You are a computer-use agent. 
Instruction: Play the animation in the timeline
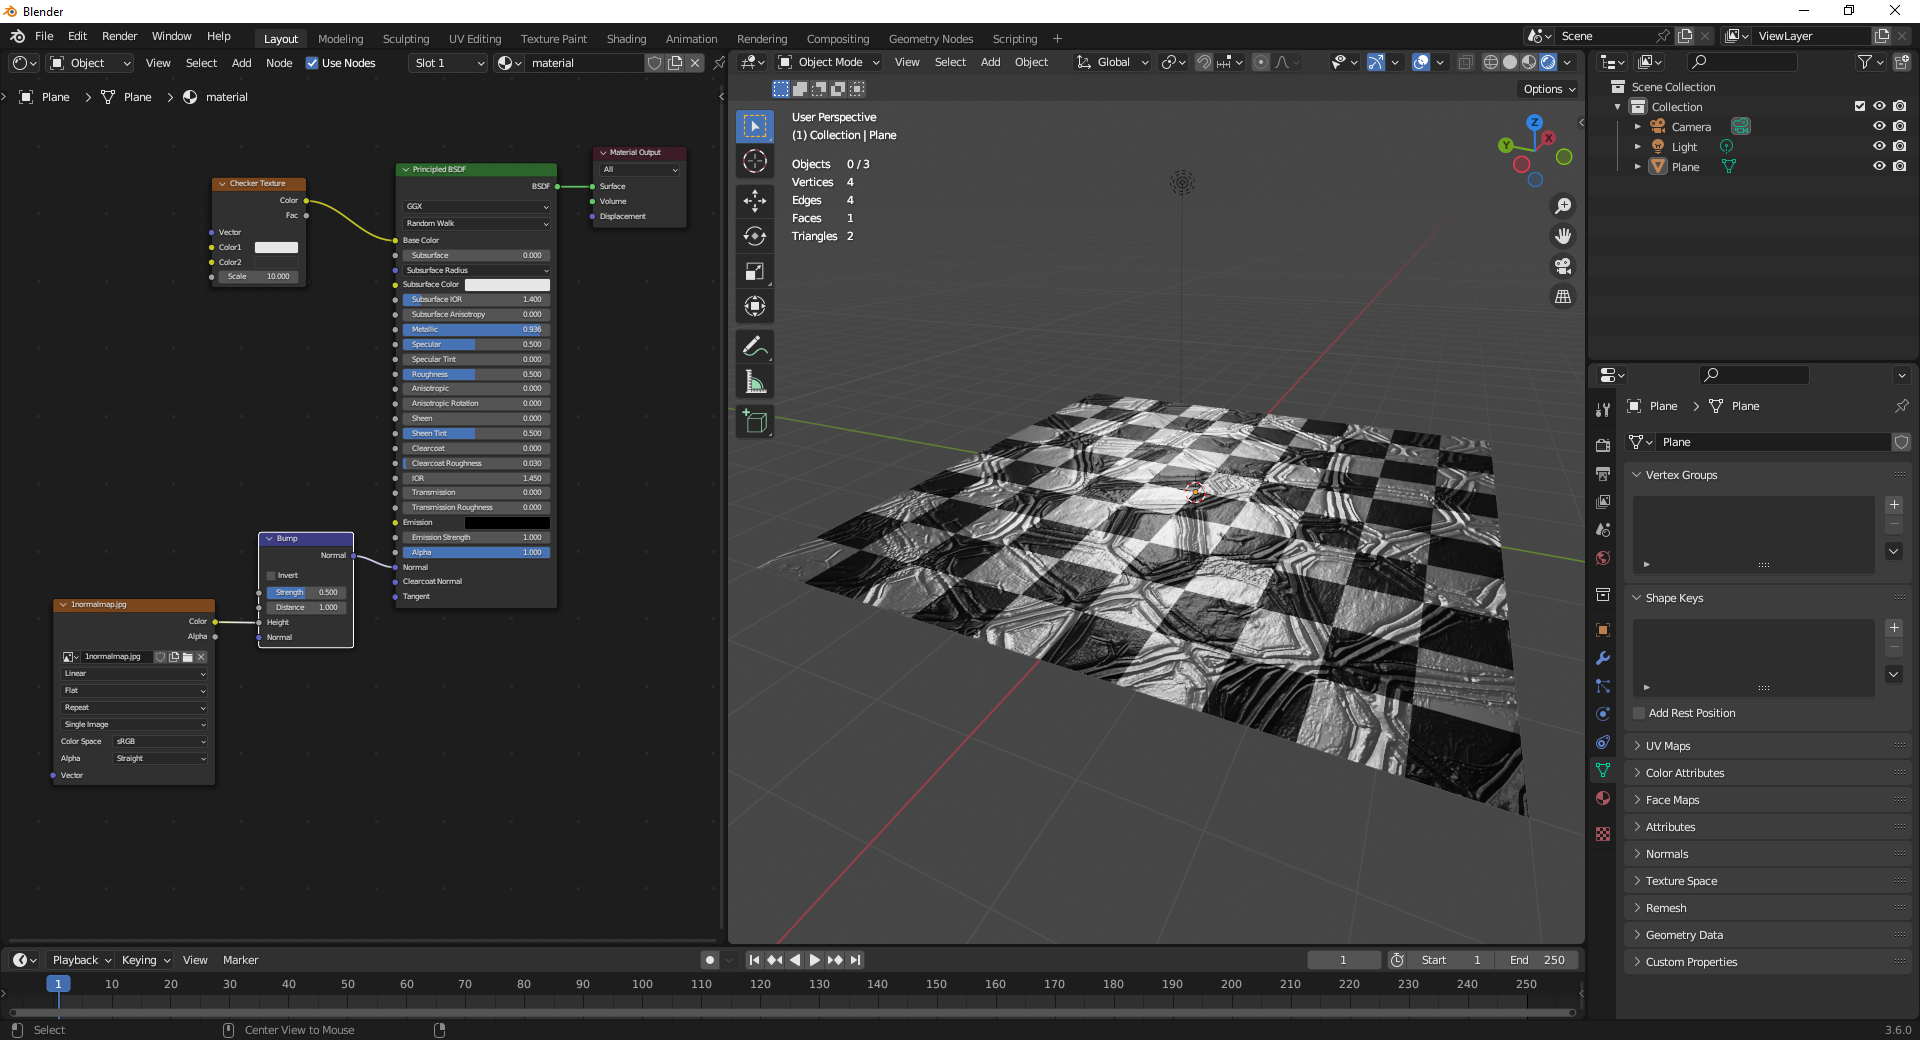click(815, 960)
